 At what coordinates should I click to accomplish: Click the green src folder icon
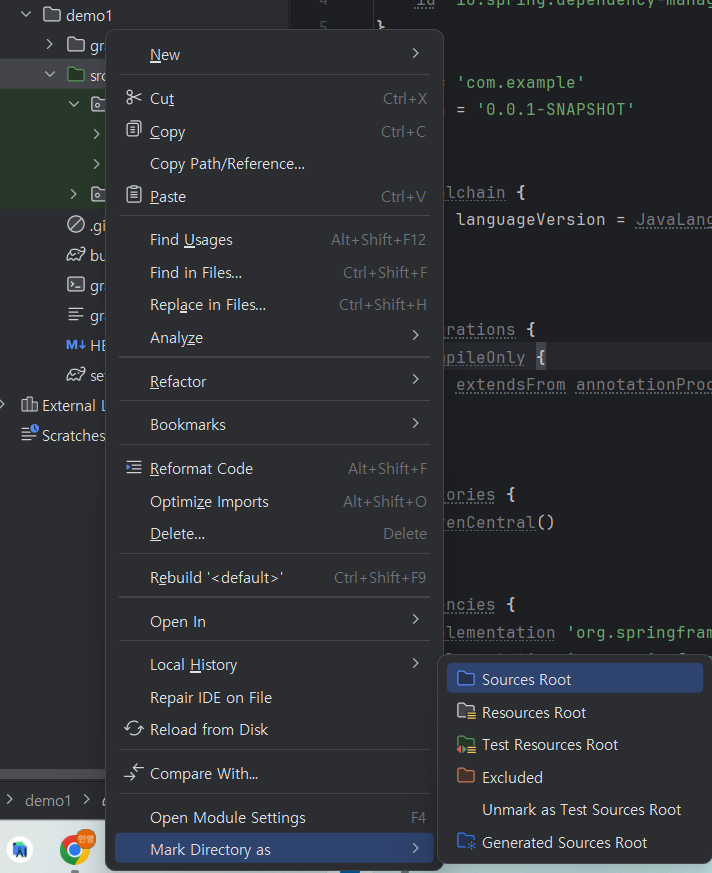coord(76,74)
